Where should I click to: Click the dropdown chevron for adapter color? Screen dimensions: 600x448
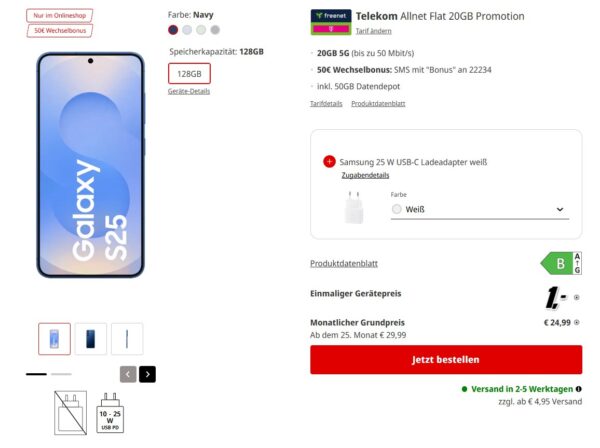click(x=560, y=209)
